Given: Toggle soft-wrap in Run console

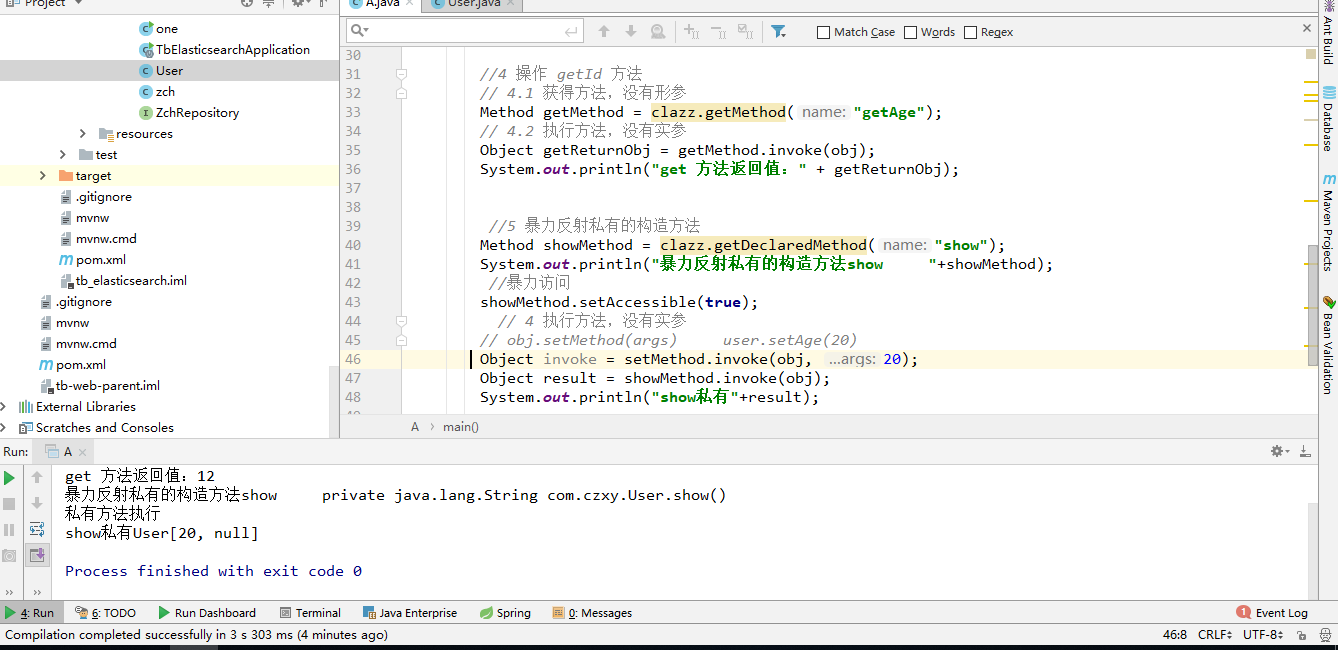Looking at the screenshot, I should pyautogui.click(x=37, y=529).
